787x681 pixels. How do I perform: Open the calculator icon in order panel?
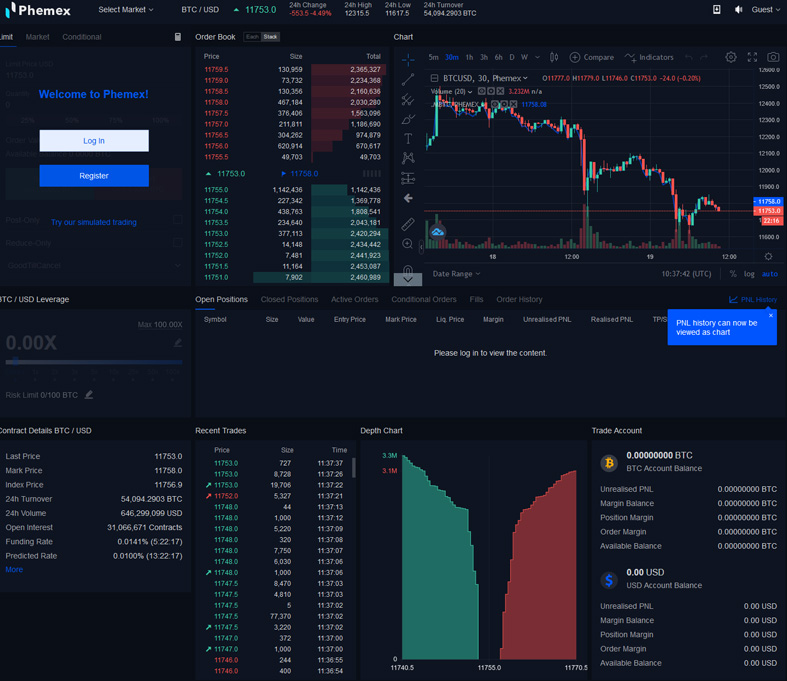pyautogui.click(x=178, y=37)
